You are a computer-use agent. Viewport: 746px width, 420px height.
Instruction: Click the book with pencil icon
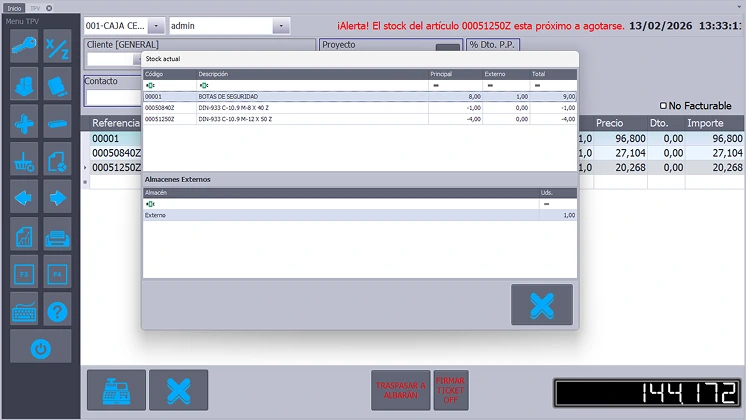(x=57, y=86)
